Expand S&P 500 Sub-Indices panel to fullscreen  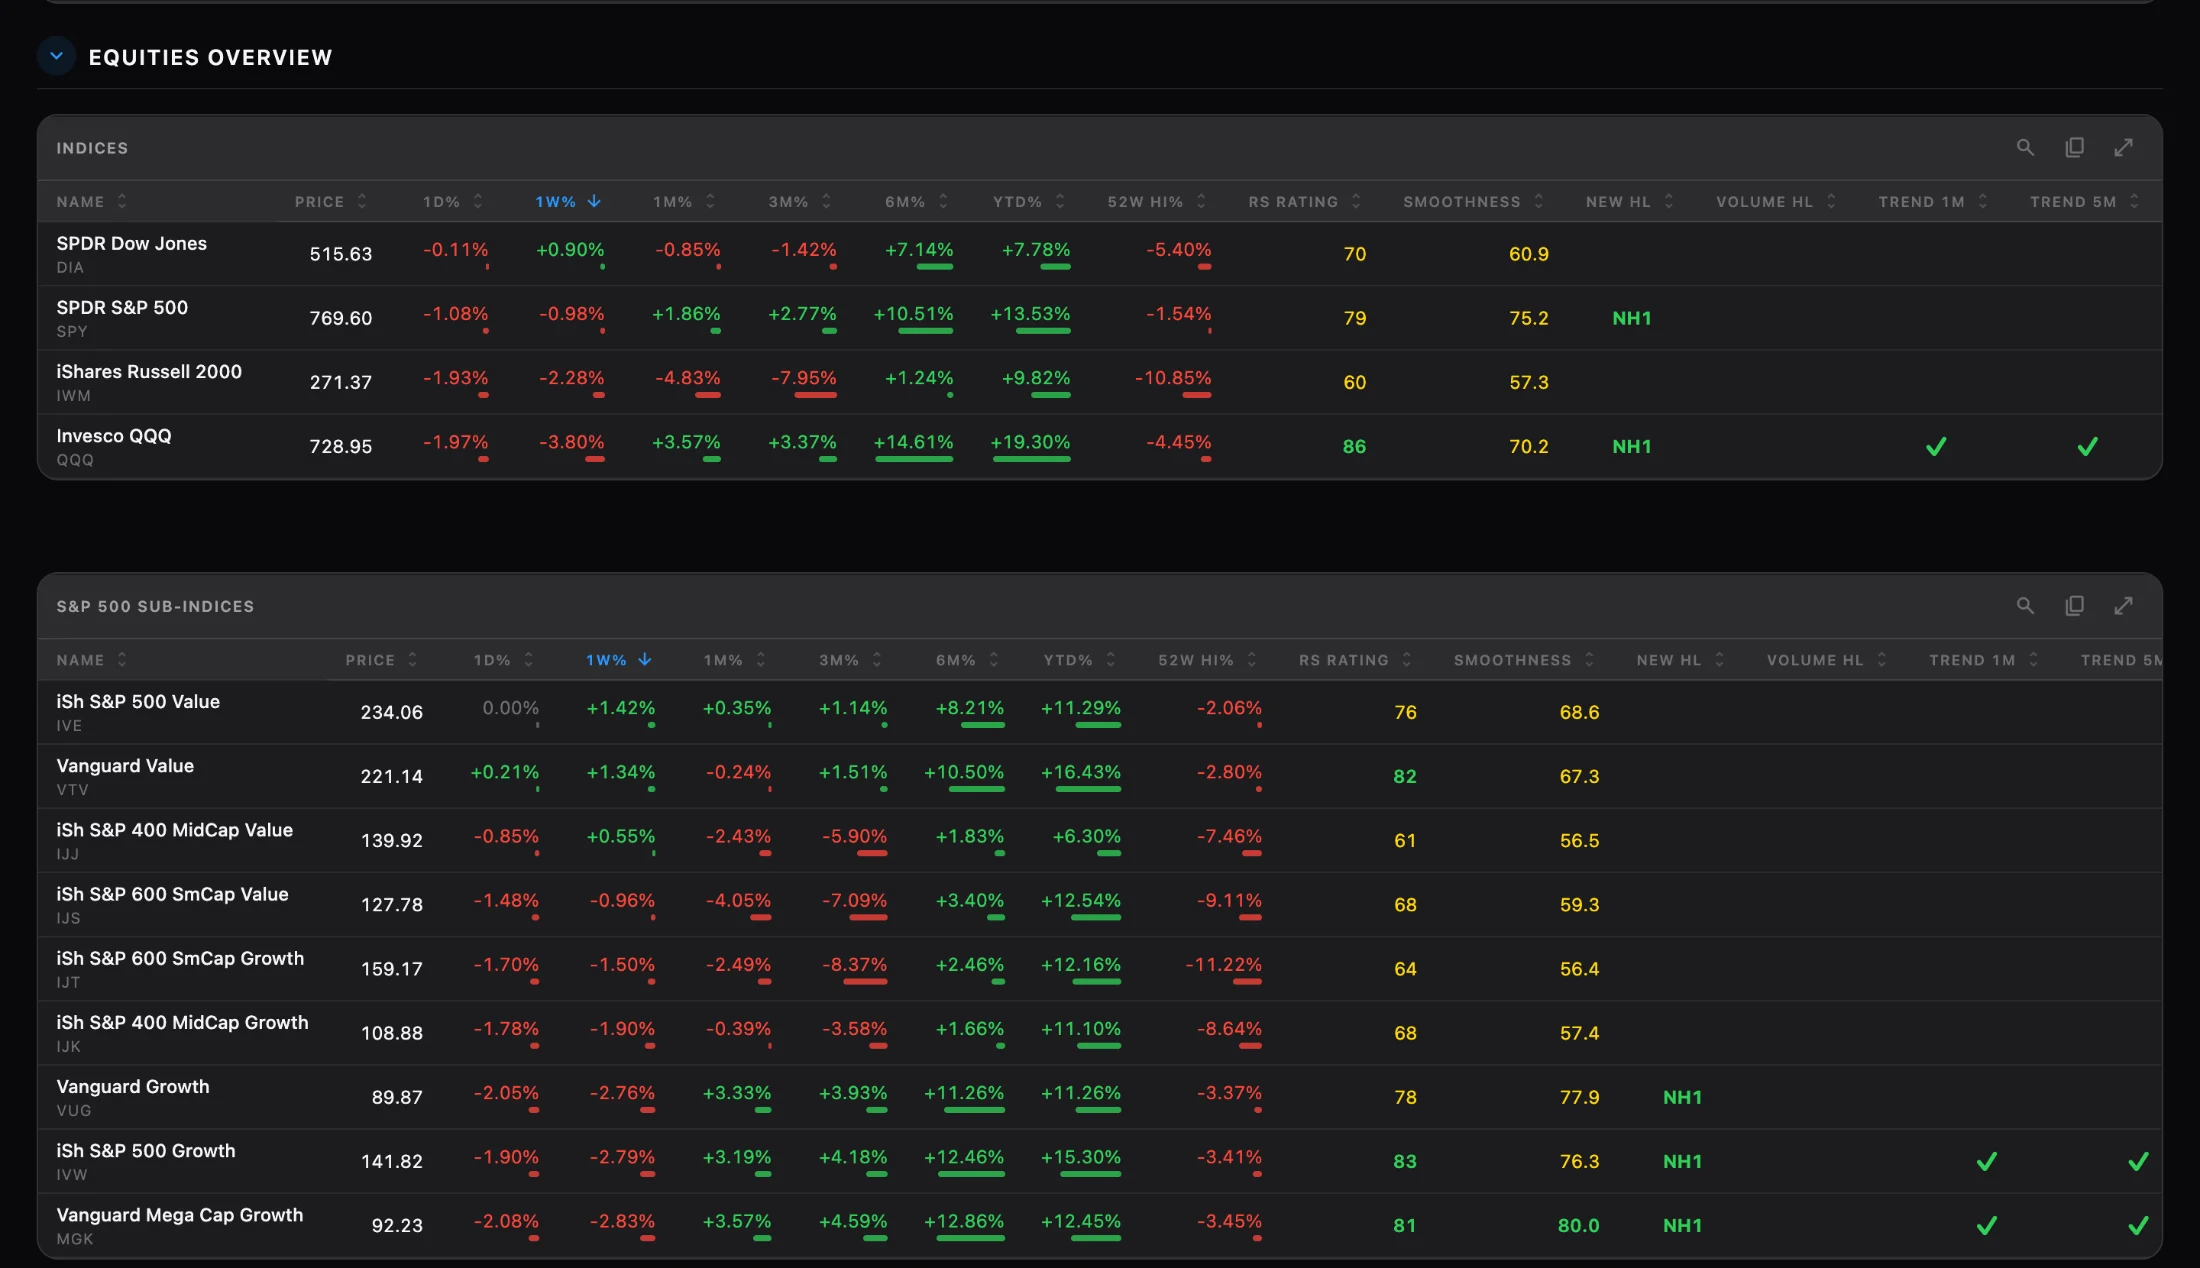(2124, 605)
